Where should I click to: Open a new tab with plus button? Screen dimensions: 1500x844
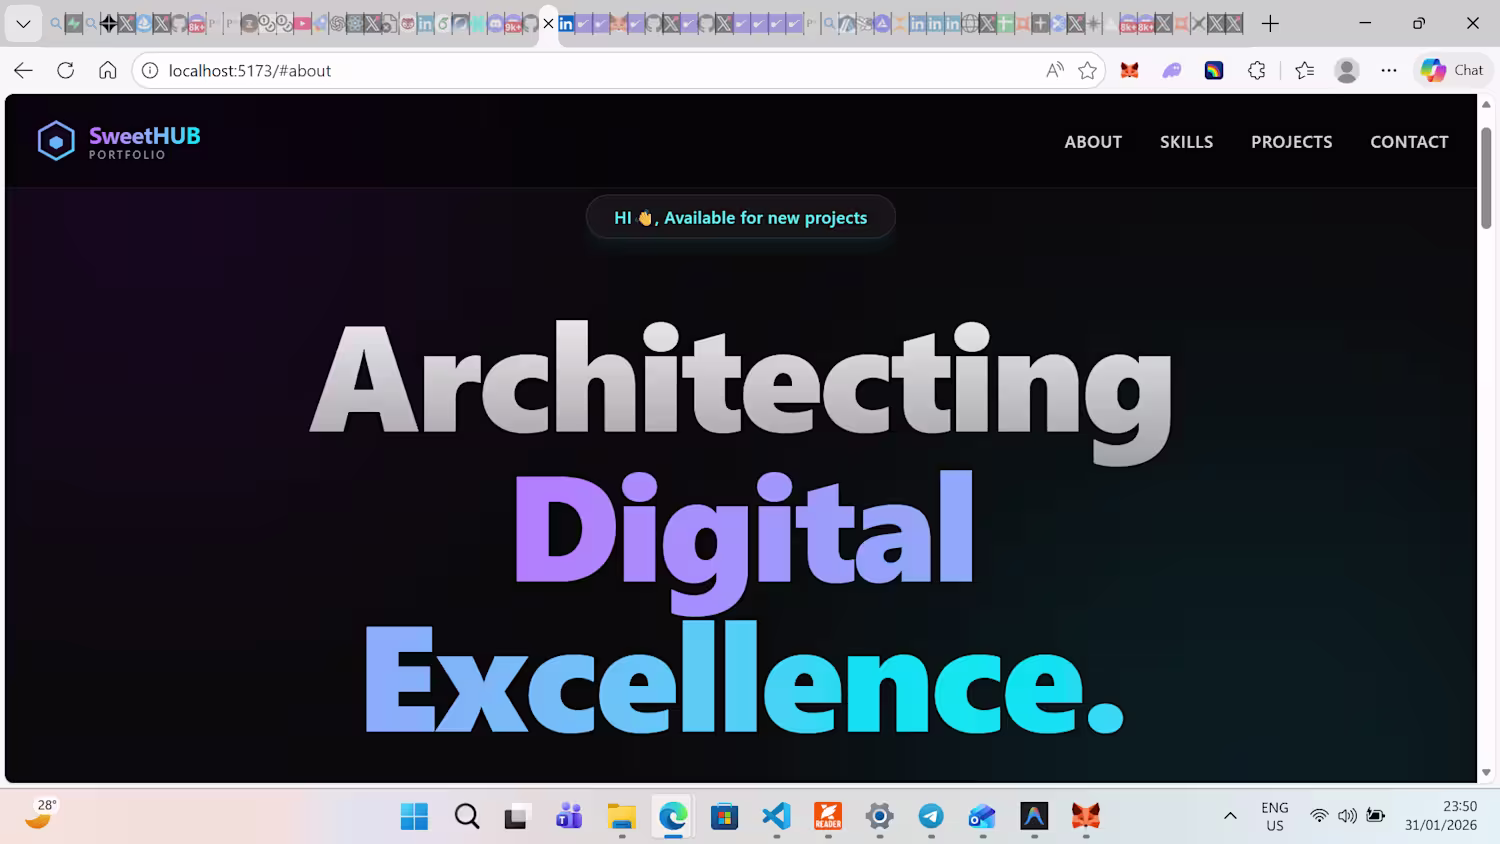1270,23
